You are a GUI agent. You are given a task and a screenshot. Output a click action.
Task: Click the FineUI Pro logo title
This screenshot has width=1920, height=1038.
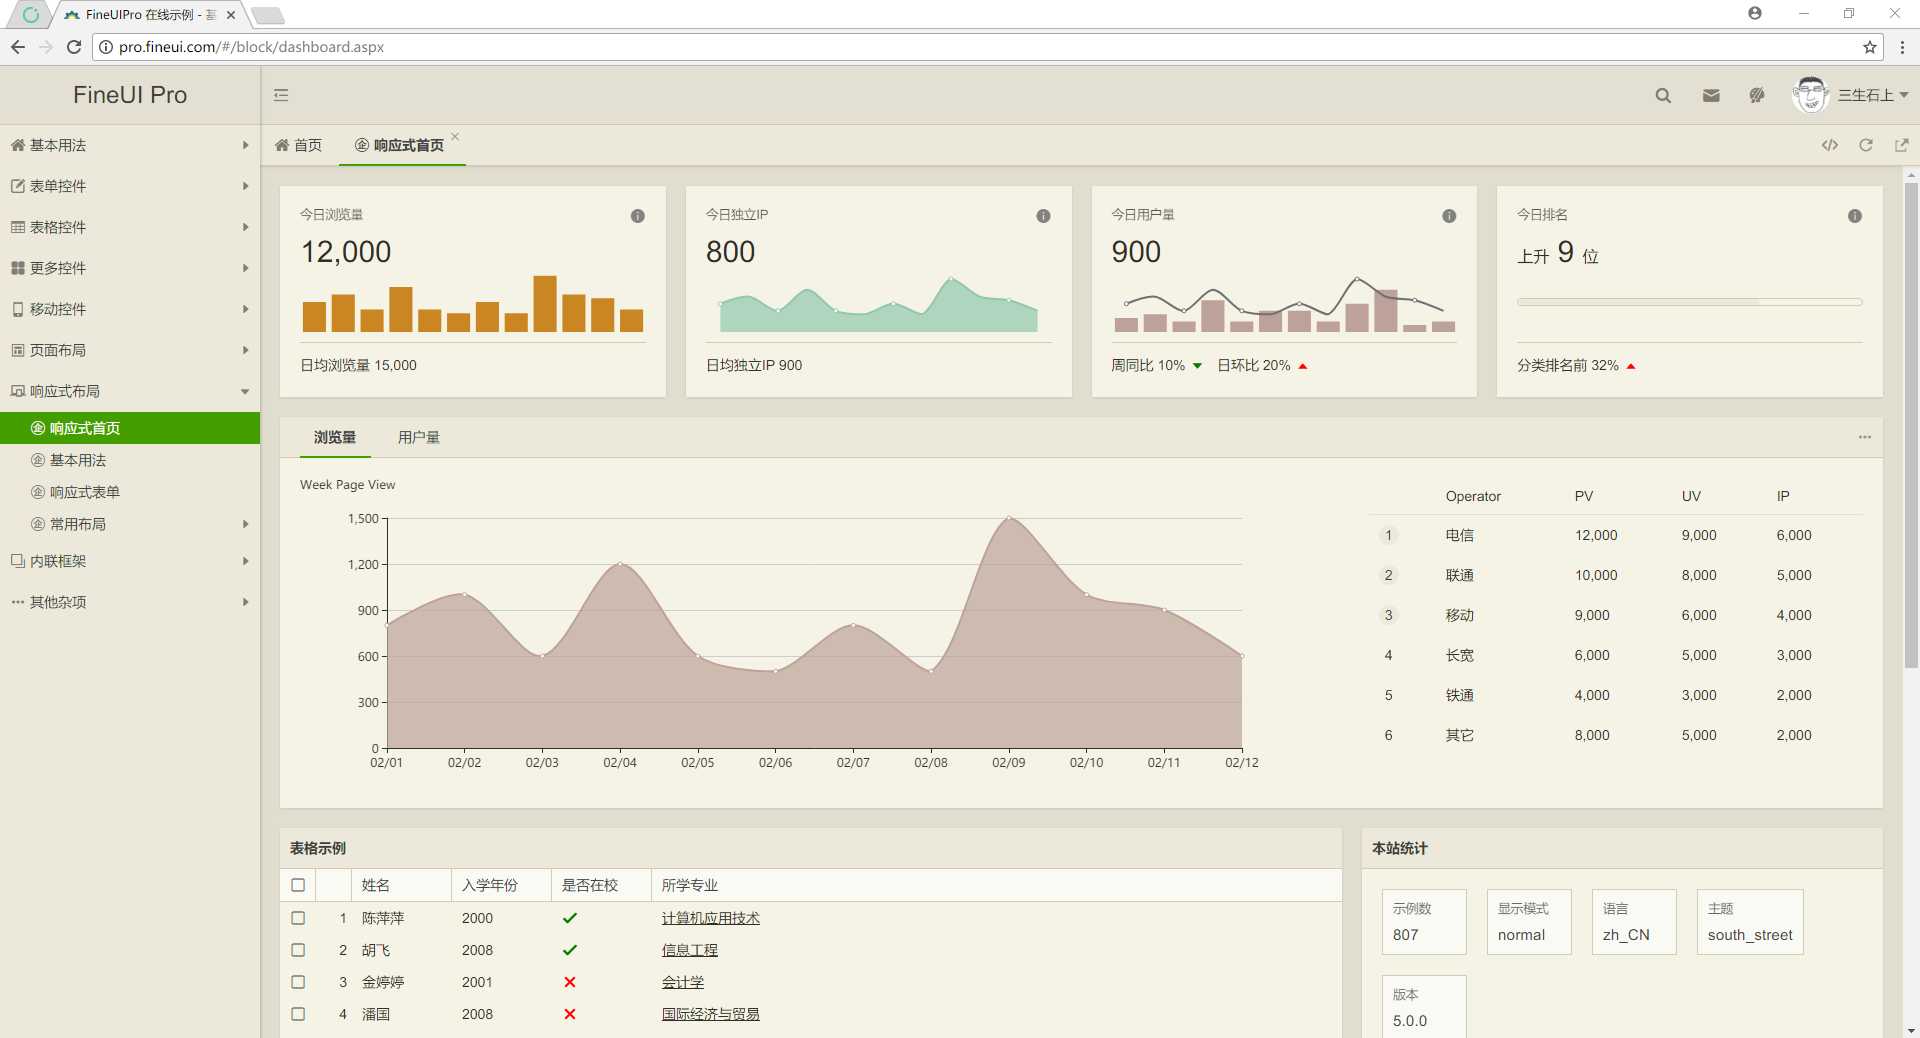pyautogui.click(x=130, y=95)
